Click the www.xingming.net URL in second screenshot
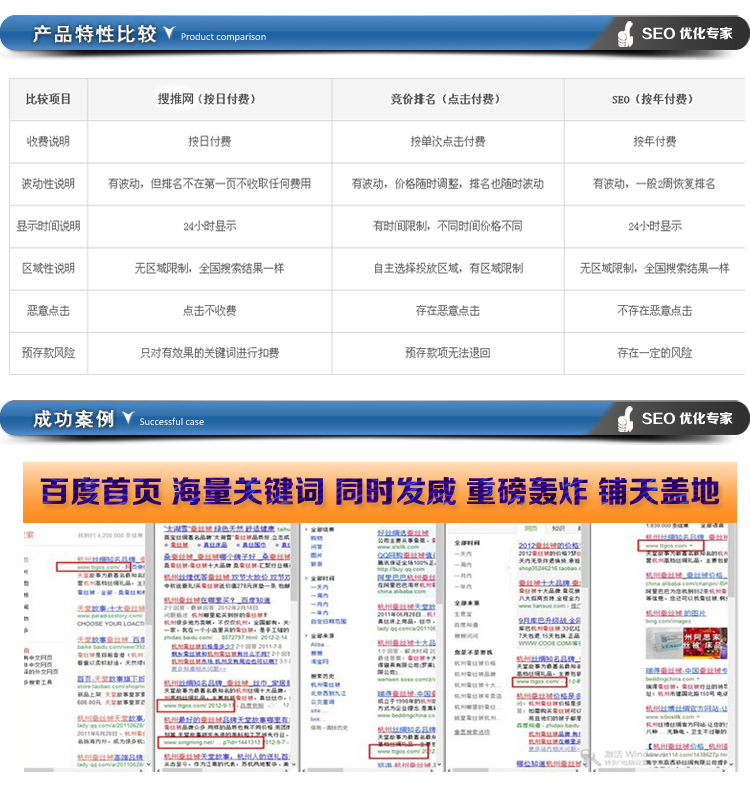This screenshot has width=750, height=809. tap(210, 742)
